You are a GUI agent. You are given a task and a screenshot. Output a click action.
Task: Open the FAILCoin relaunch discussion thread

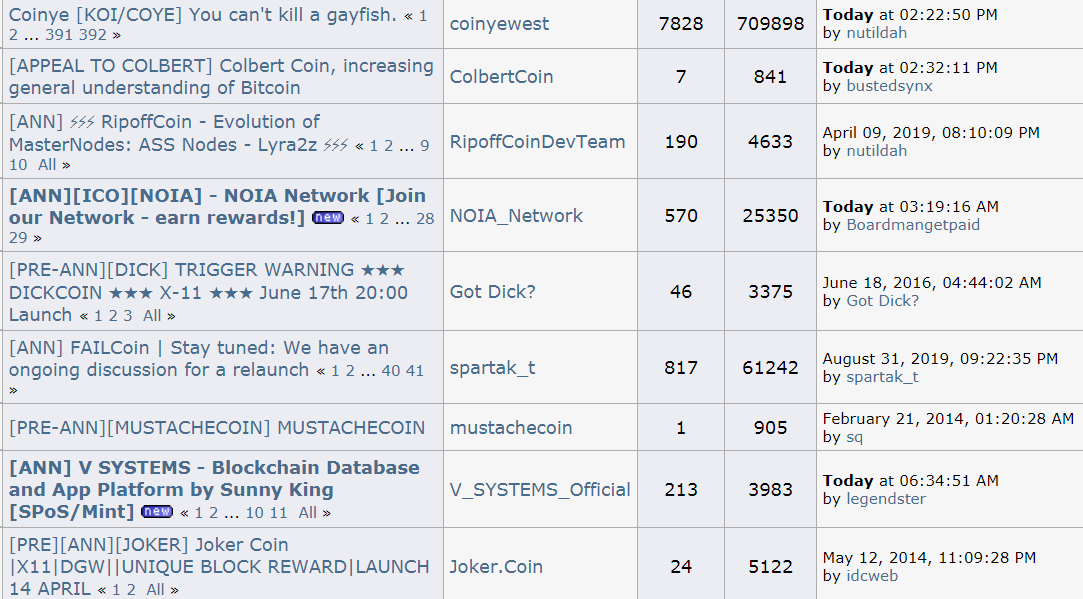pyautogui.click(x=199, y=359)
